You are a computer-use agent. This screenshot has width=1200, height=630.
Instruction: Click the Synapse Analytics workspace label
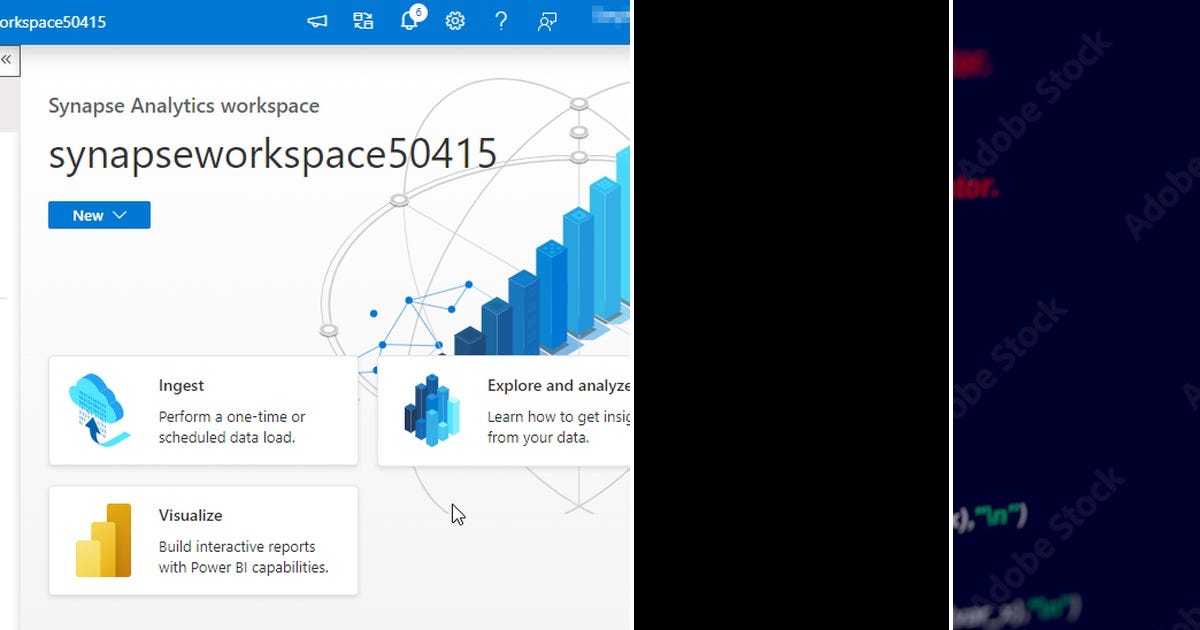(183, 105)
